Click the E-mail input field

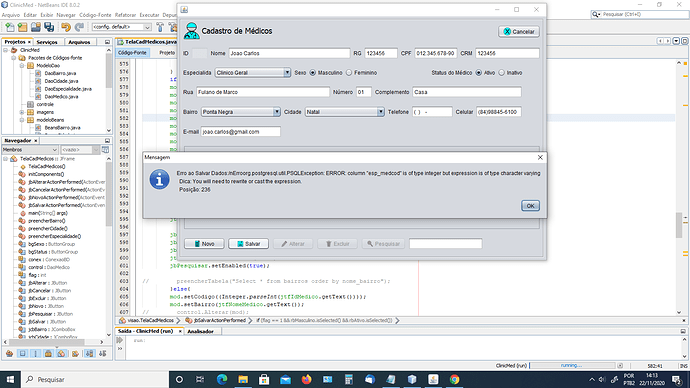240,132
